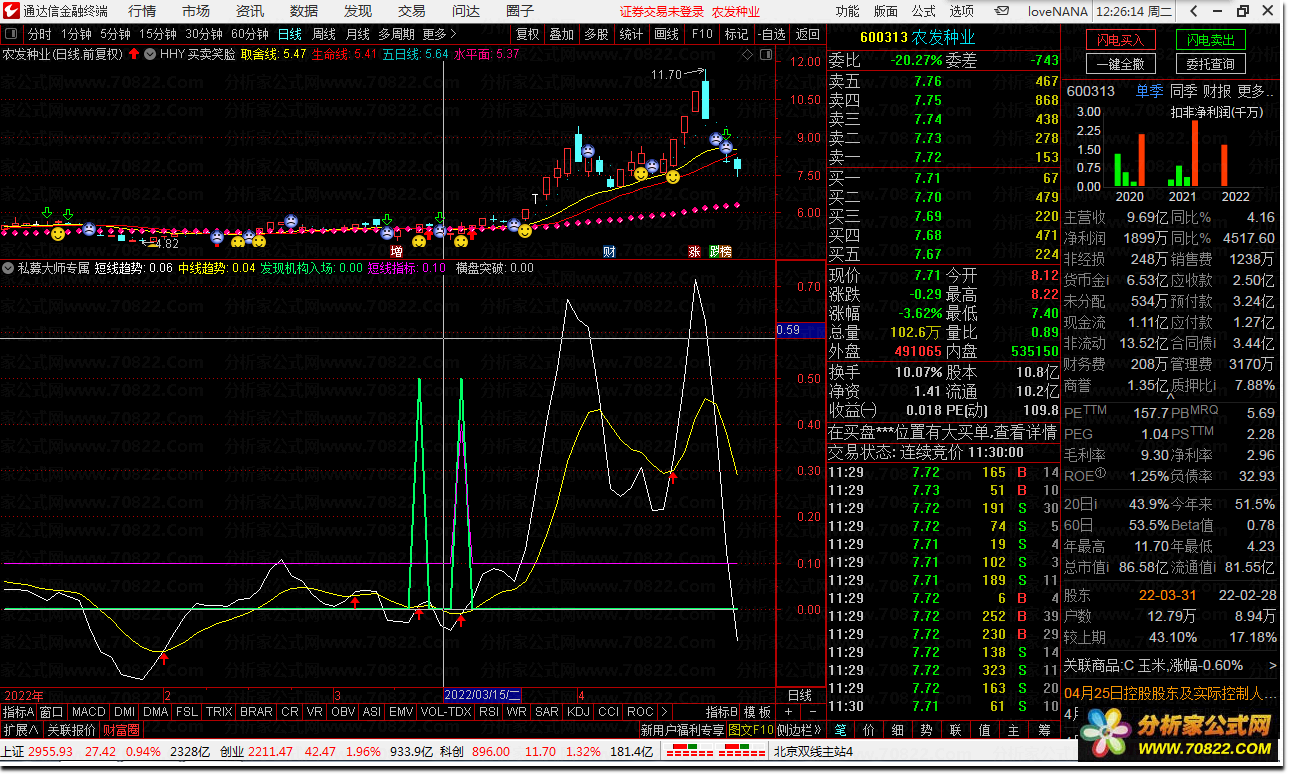Open the 数据 menu

click(304, 11)
